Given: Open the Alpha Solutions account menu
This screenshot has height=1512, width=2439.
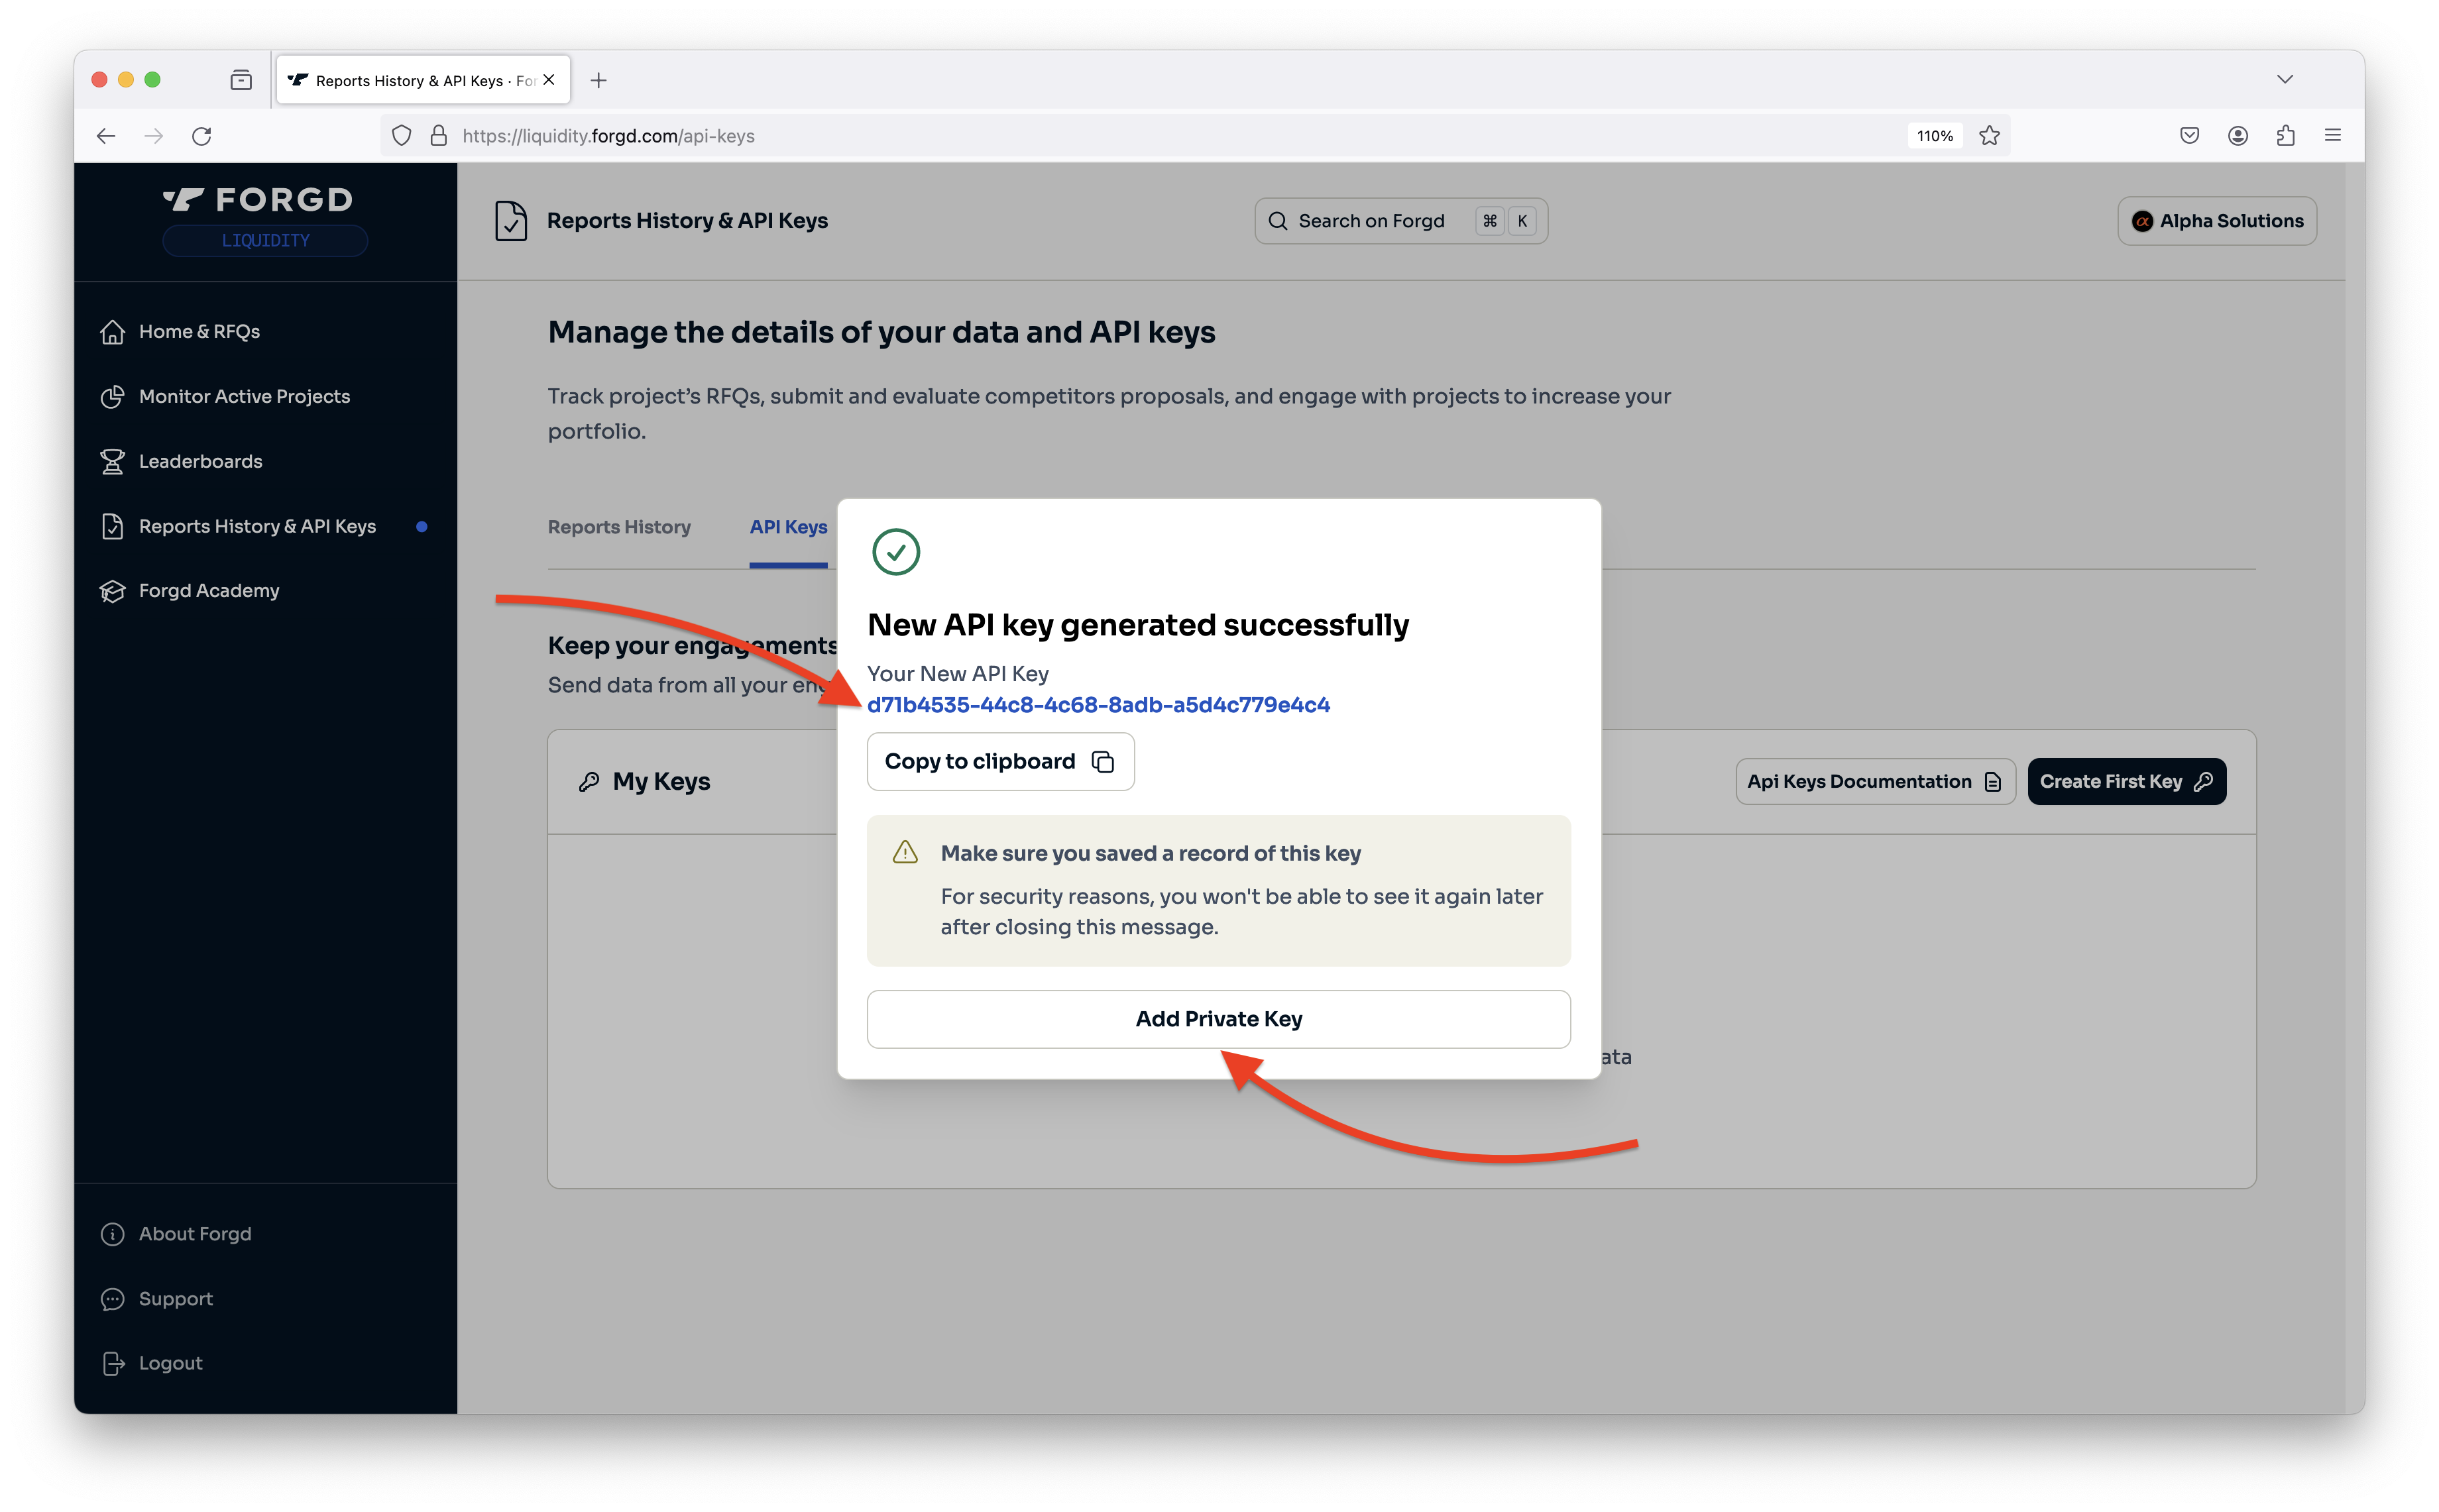Looking at the screenshot, I should [2216, 221].
